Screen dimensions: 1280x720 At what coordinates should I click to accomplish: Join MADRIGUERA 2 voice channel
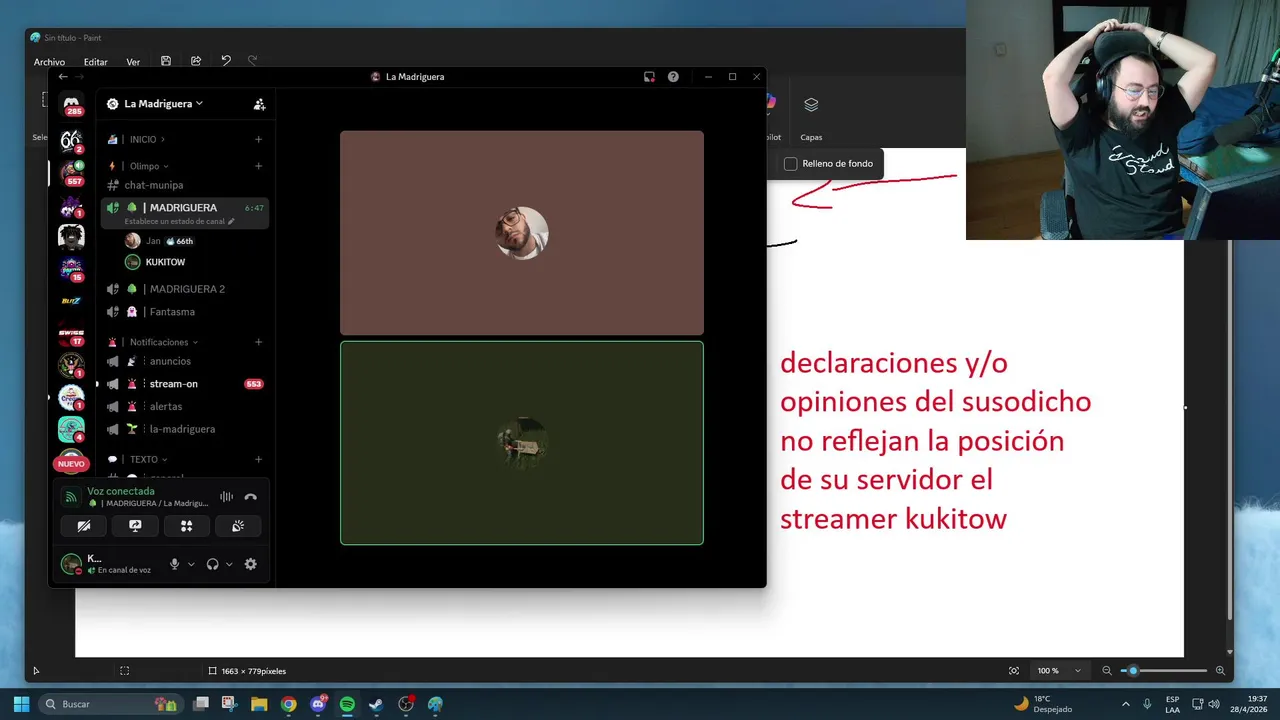coord(185,289)
